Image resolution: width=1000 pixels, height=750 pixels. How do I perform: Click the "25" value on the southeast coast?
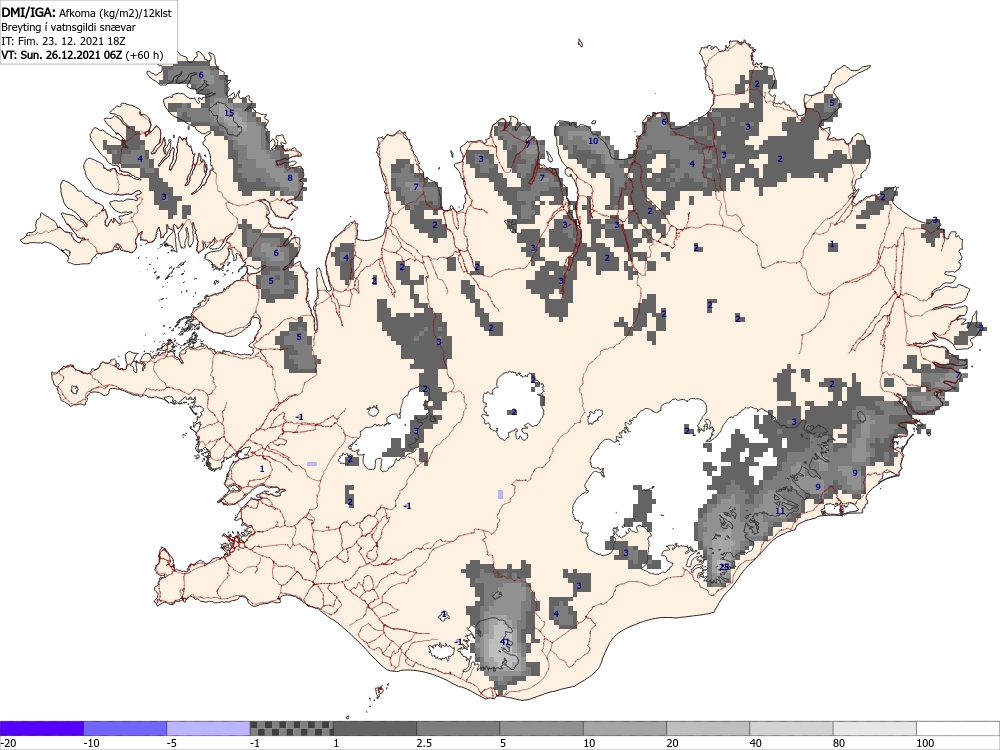[724, 567]
